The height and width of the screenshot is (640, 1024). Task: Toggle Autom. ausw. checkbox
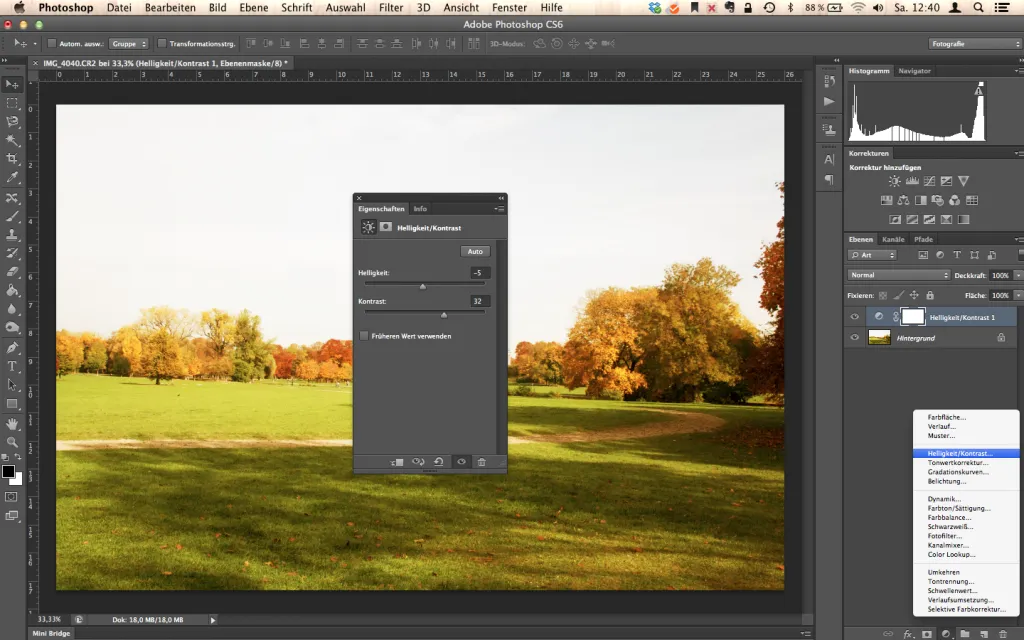[52, 44]
